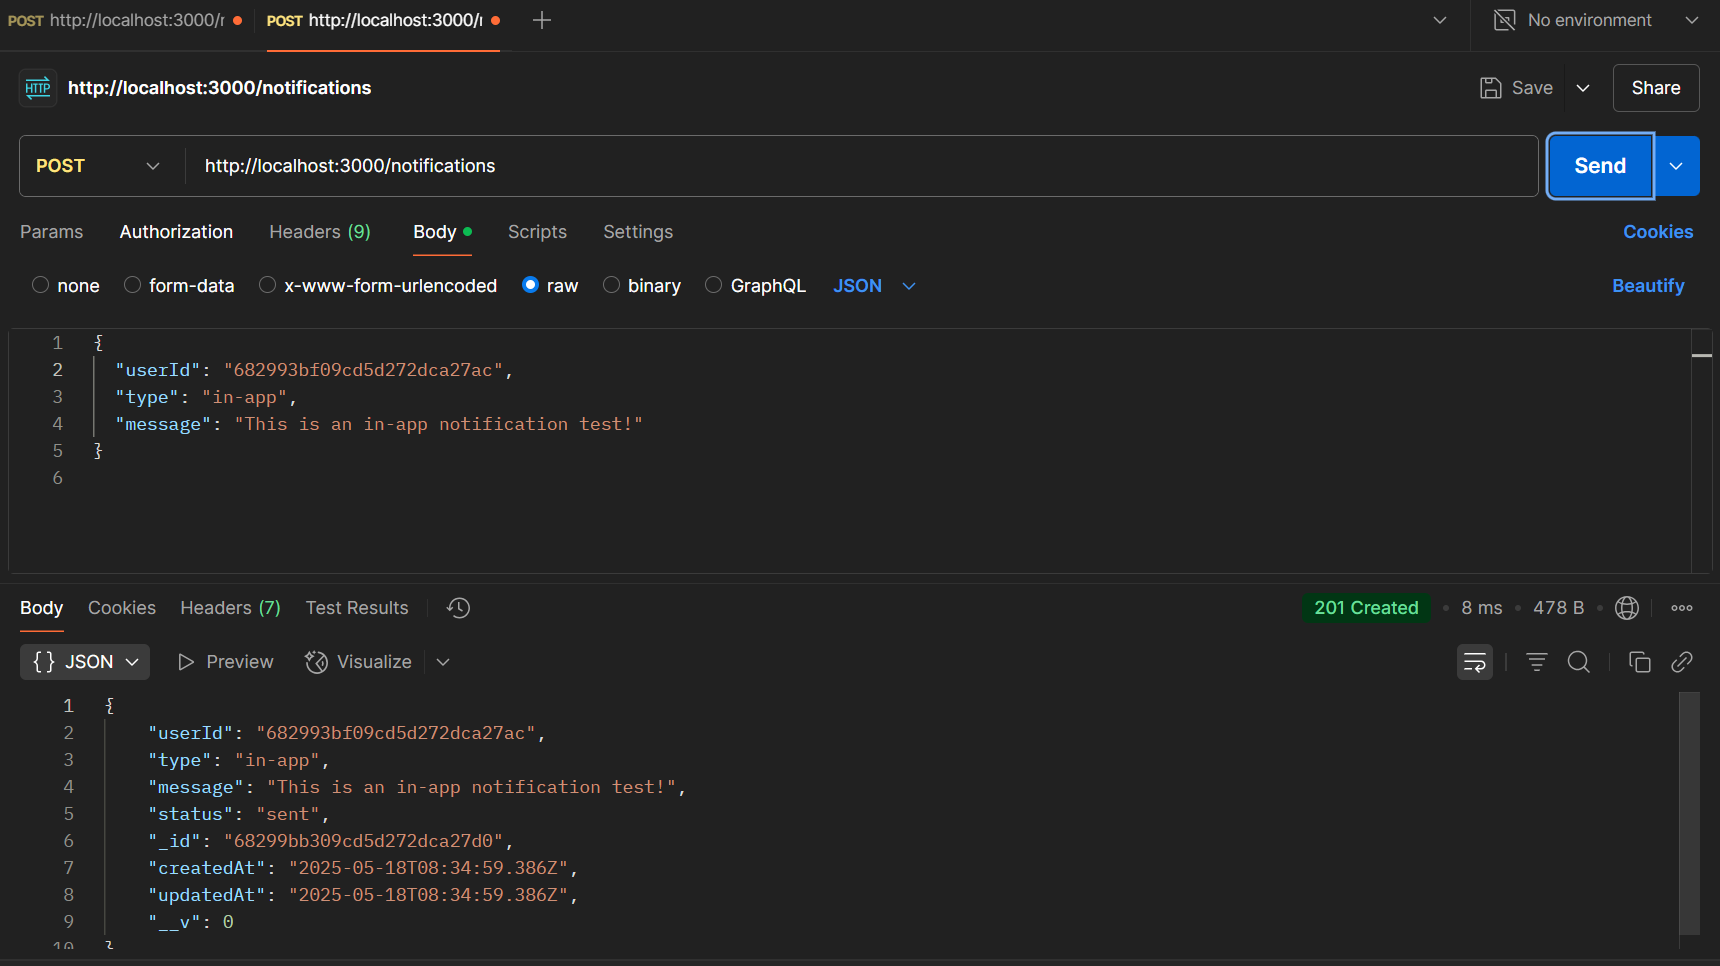The height and width of the screenshot is (966, 1720).
Task: Click the No environment icon
Action: (1504, 20)
